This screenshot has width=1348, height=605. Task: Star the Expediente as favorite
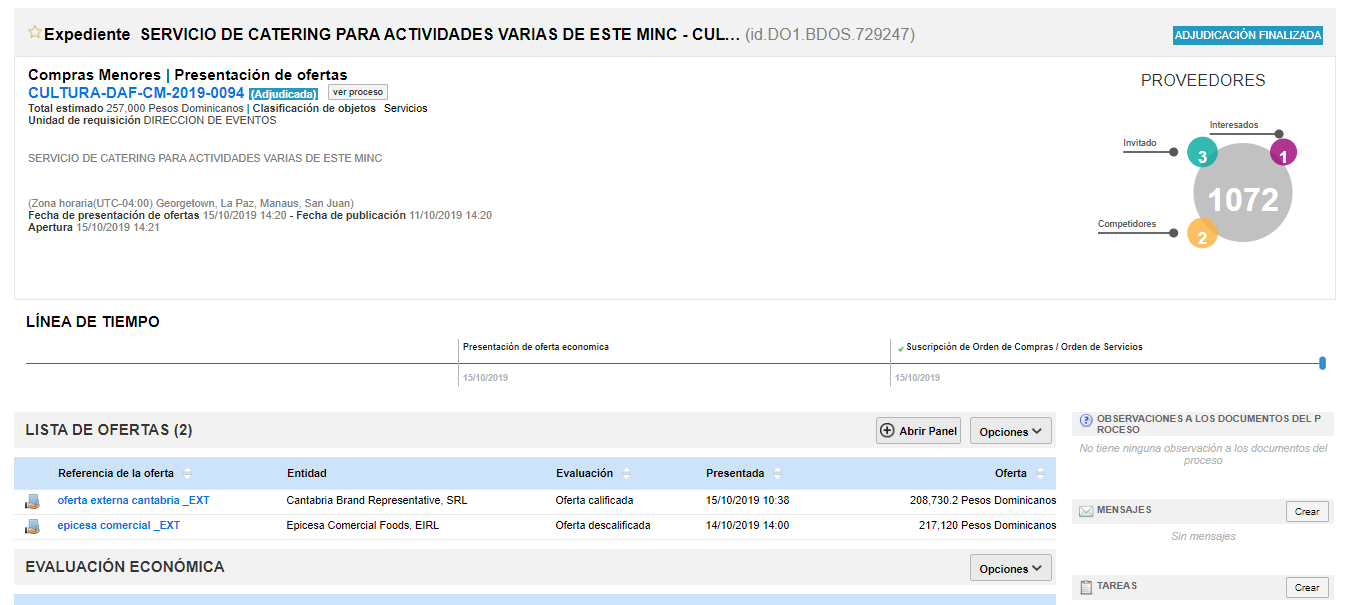pos(35,33)
